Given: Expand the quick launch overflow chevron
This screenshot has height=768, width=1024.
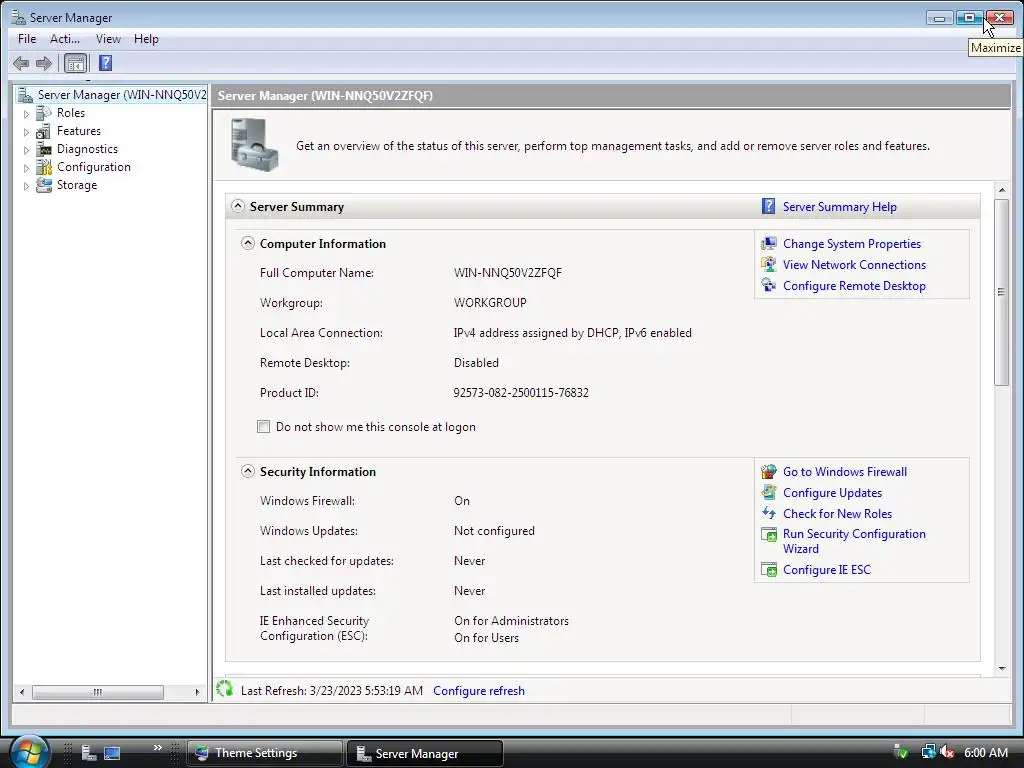Looking at the screenshot, I should click(157, 748).
